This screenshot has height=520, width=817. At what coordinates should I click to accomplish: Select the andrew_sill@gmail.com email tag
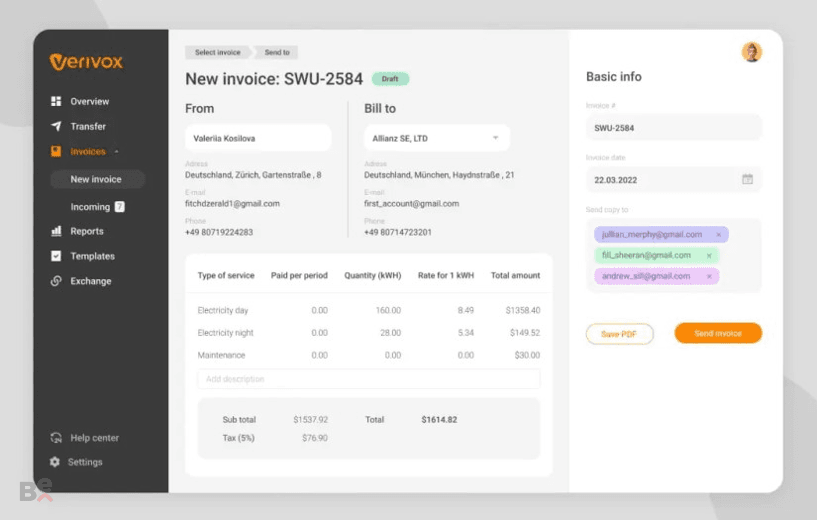click(x=657, y=276)
